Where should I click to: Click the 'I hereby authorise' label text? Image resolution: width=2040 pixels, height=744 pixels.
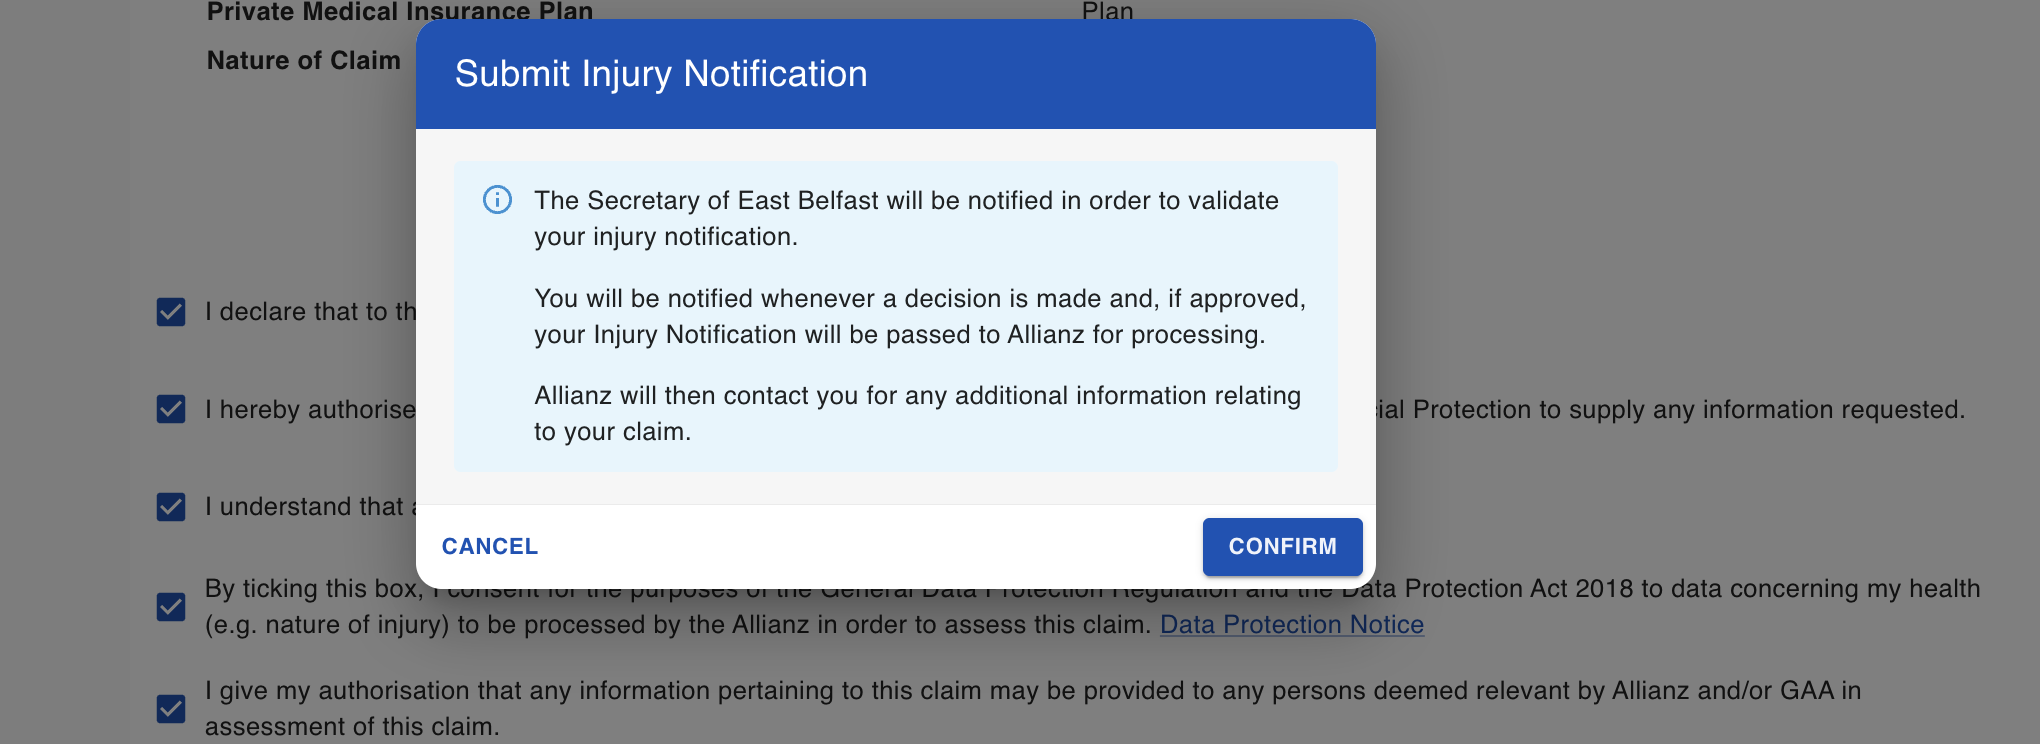310,410
